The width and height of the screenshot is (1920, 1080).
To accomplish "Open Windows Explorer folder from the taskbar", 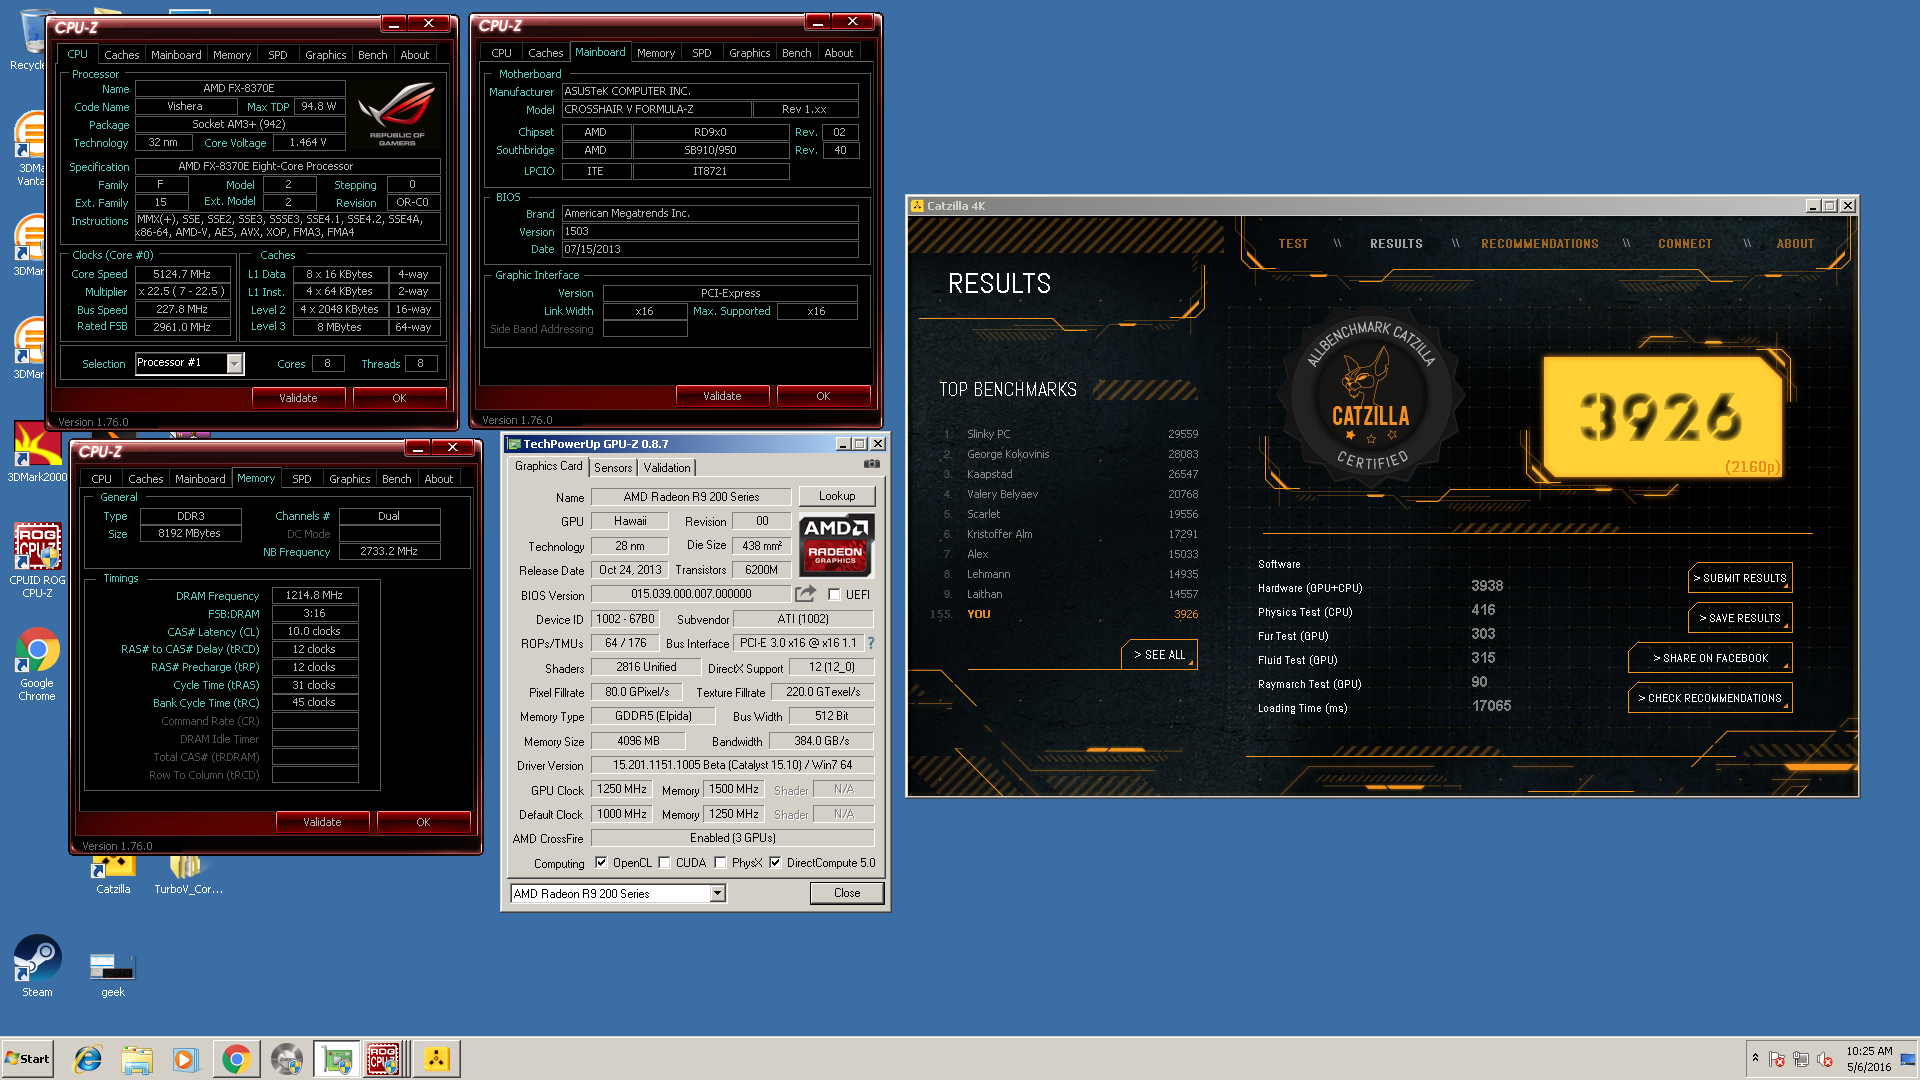I will pos(137,1059).
